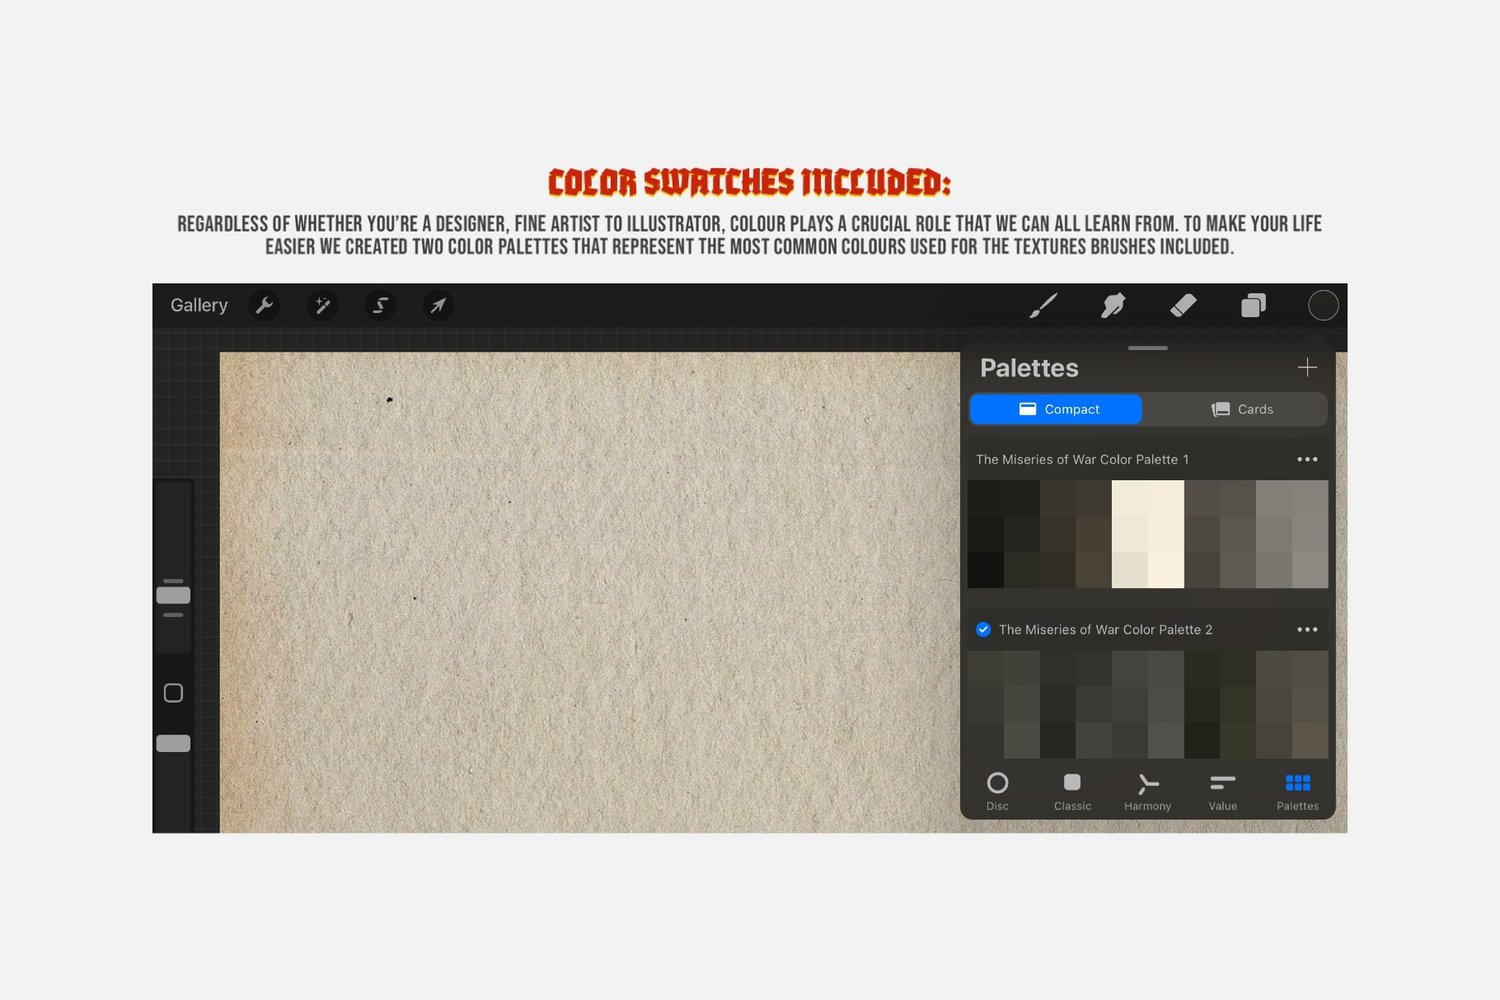The height and width of the screenshot is (1000, 1500).
Task: Add a new palette with plus
Action: (1307, 367)
